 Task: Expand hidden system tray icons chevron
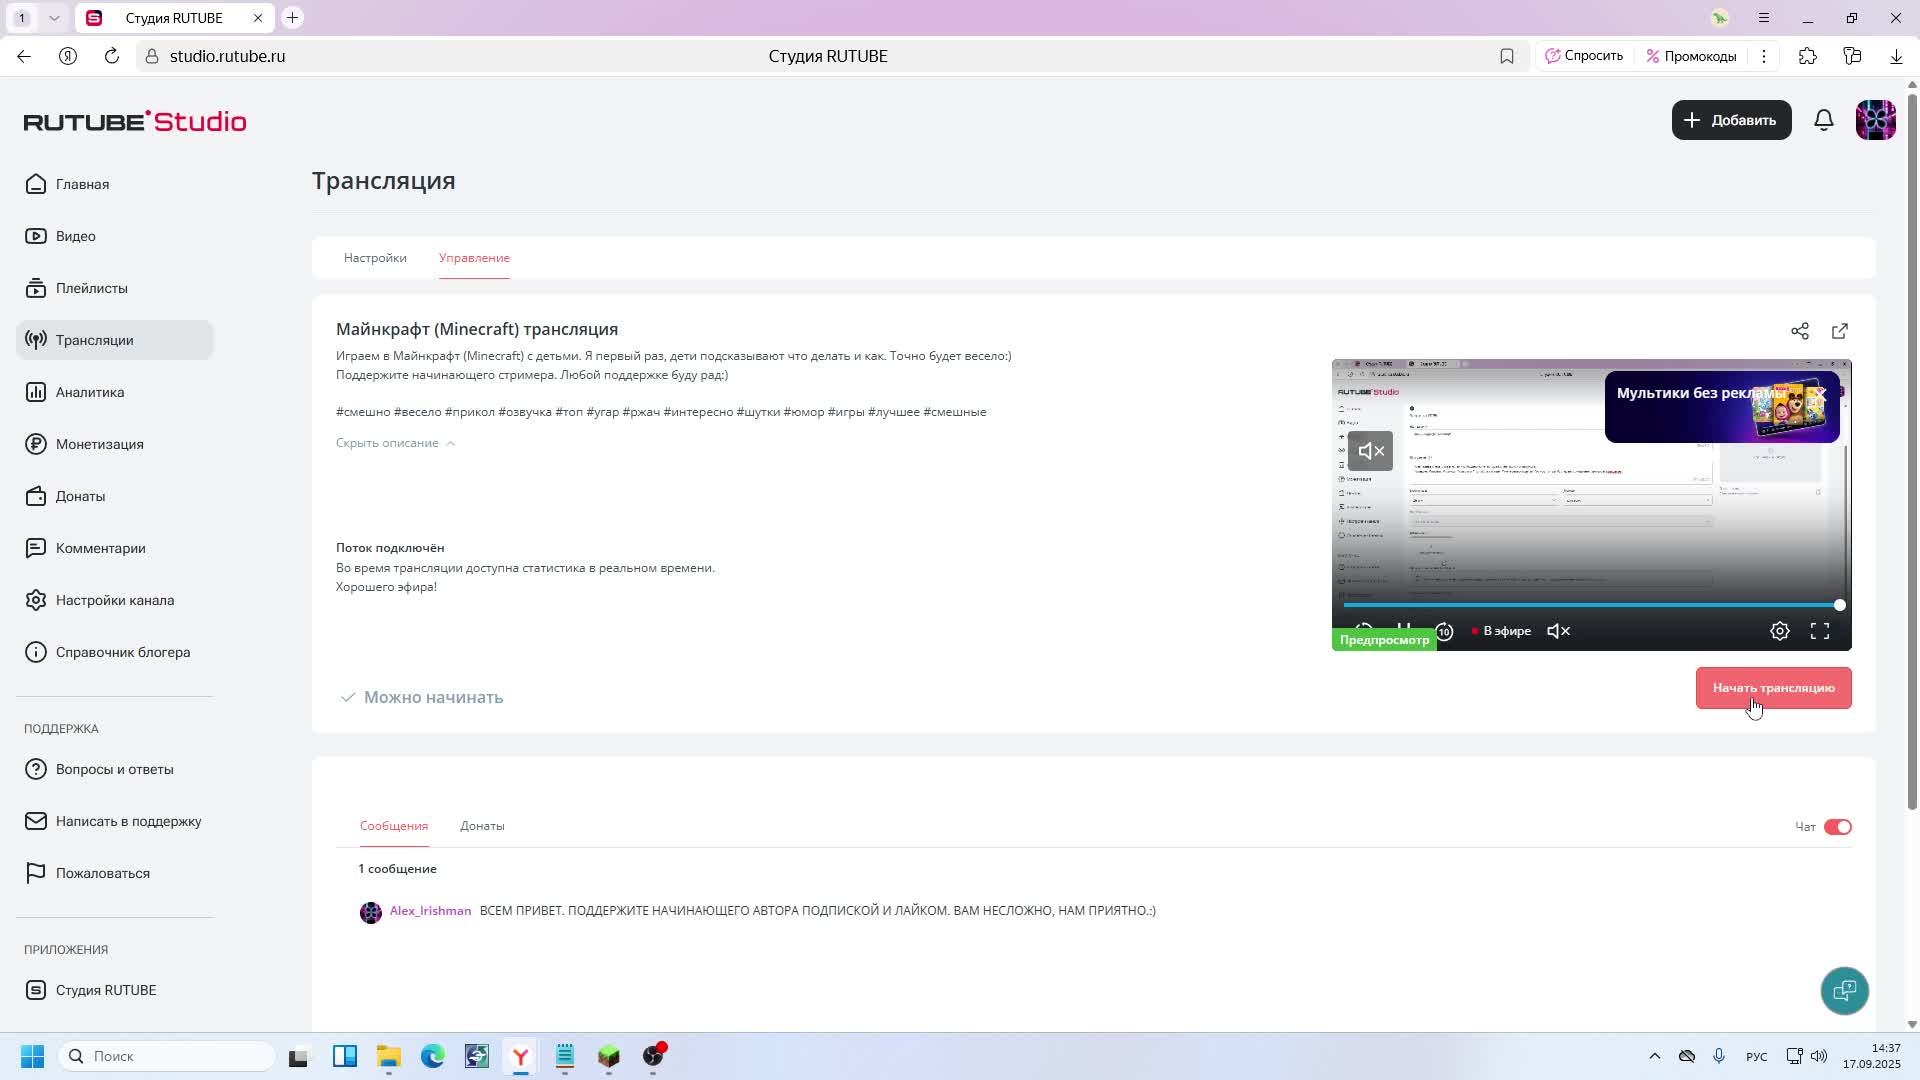coord(1654,1056)
